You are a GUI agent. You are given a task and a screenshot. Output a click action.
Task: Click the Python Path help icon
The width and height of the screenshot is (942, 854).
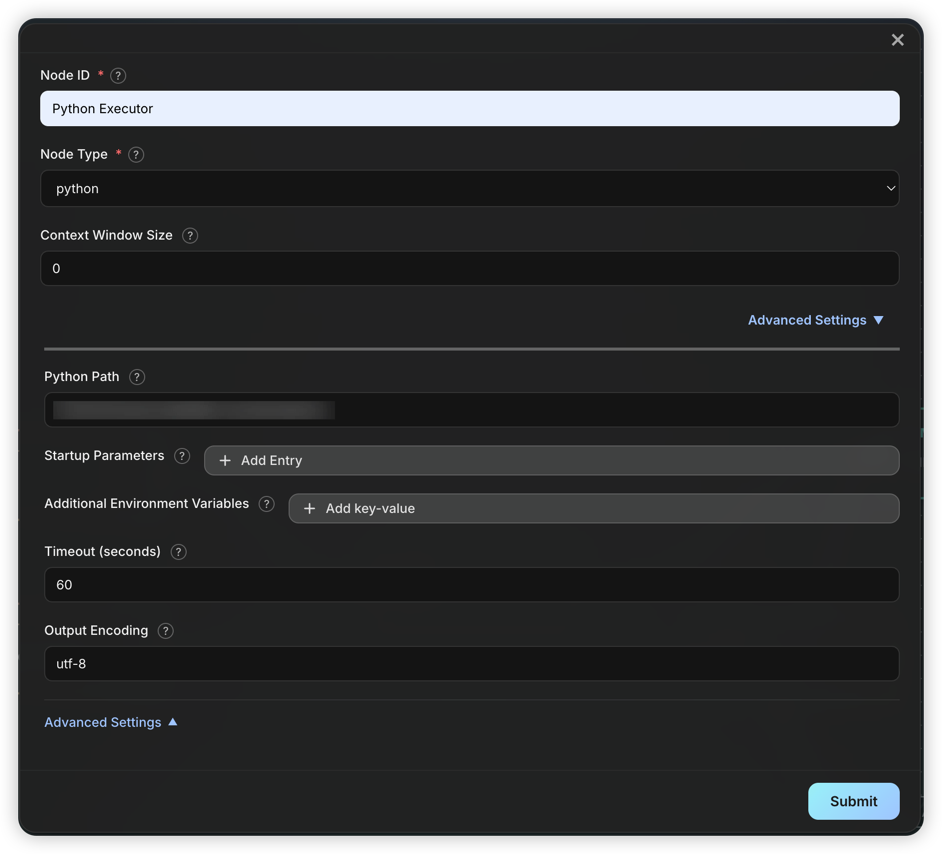[137, 377]
